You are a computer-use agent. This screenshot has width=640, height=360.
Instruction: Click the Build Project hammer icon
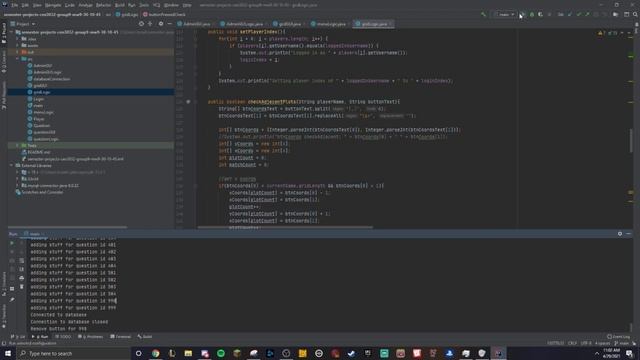click(484, 14)
